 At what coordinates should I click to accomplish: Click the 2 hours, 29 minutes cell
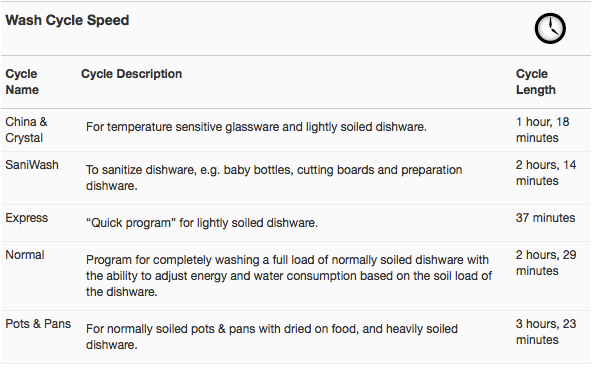546,263
